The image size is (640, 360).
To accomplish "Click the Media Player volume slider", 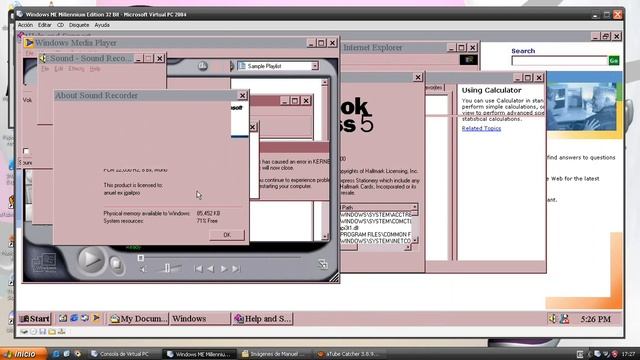I will [167, 268].
